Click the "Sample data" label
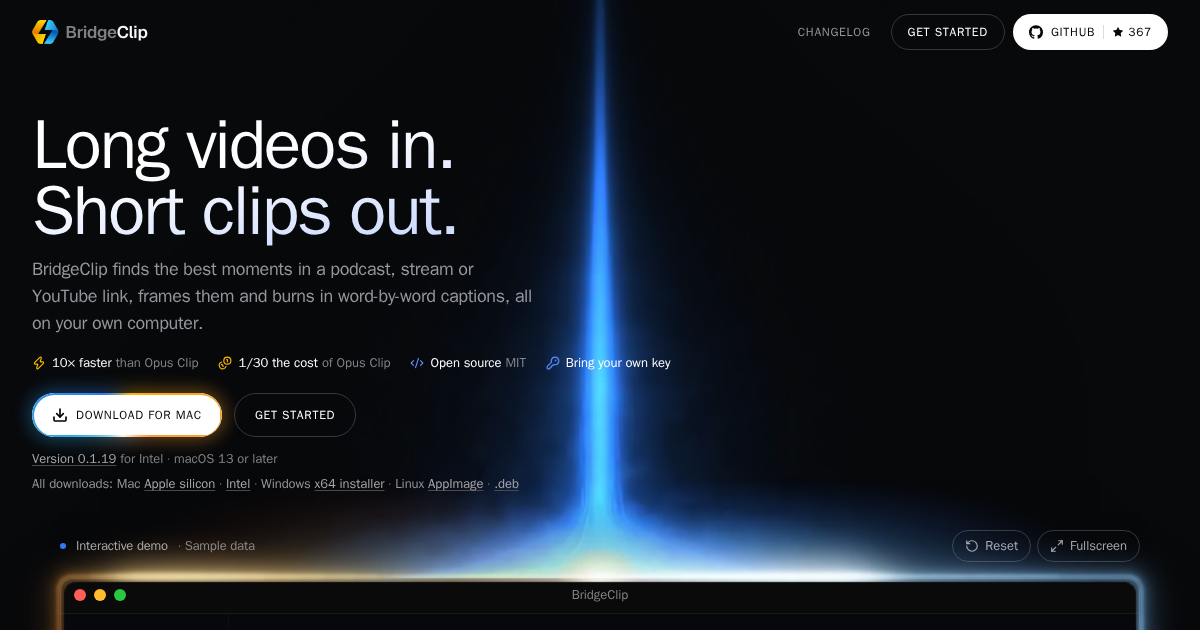Image resolution: width=1200 pixels, height=630 pixels. (x=220, y=546)
